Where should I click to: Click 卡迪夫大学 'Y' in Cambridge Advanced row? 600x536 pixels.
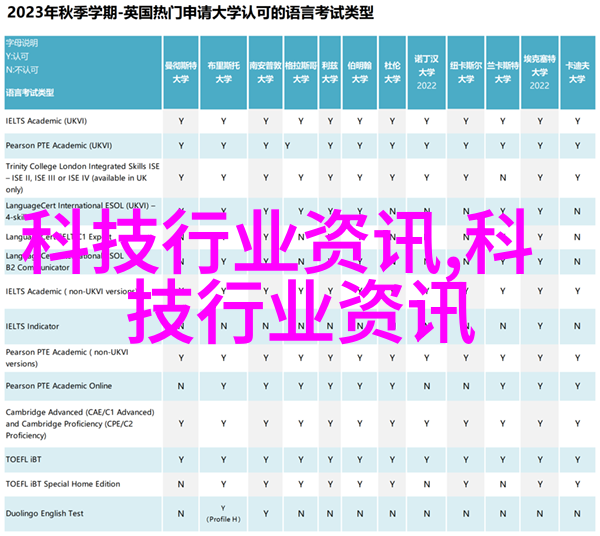[x=577, y=424]
